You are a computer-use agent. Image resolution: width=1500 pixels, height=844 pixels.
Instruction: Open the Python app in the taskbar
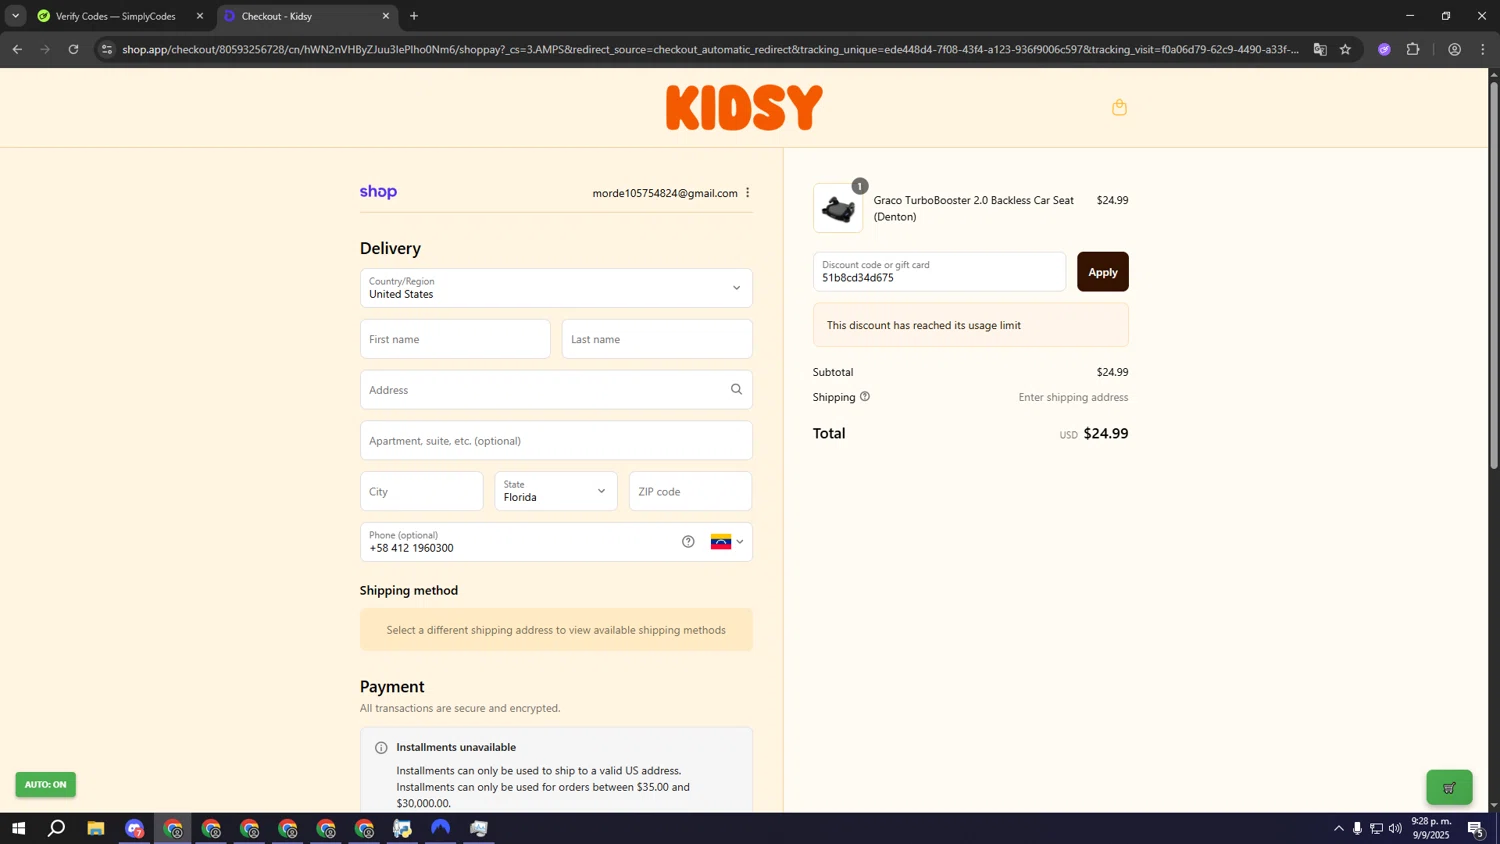coord(402,828)
